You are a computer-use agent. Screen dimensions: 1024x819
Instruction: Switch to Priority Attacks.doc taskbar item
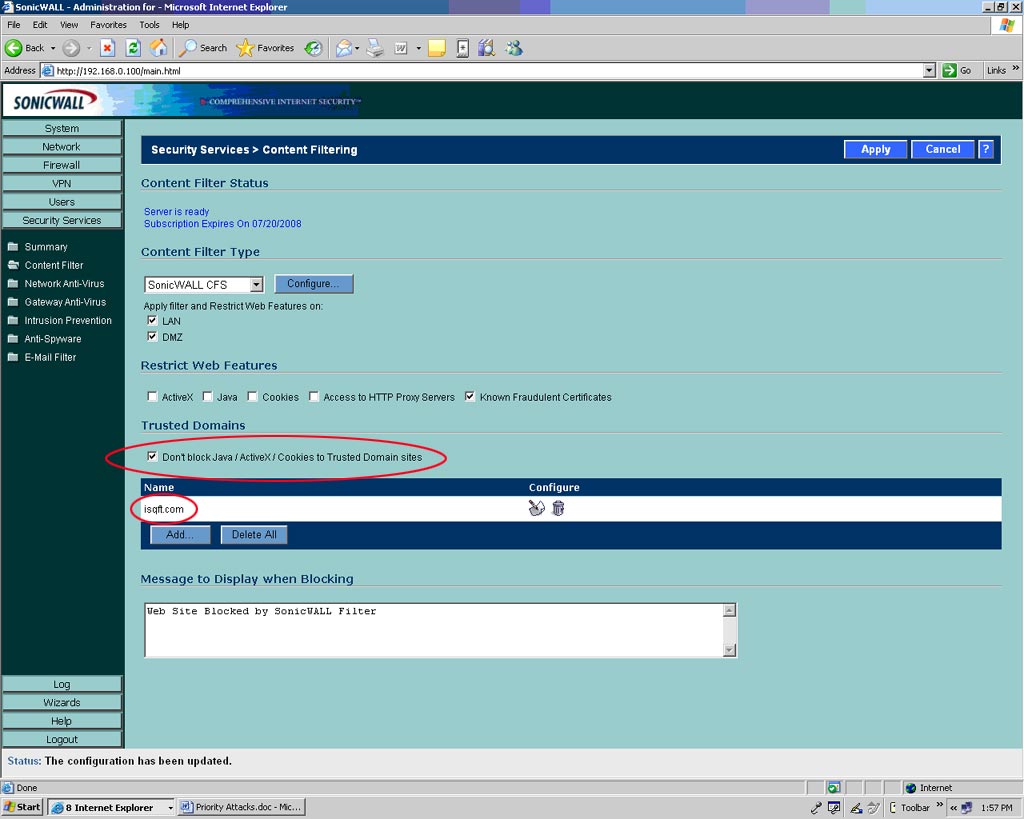(242, 807)
